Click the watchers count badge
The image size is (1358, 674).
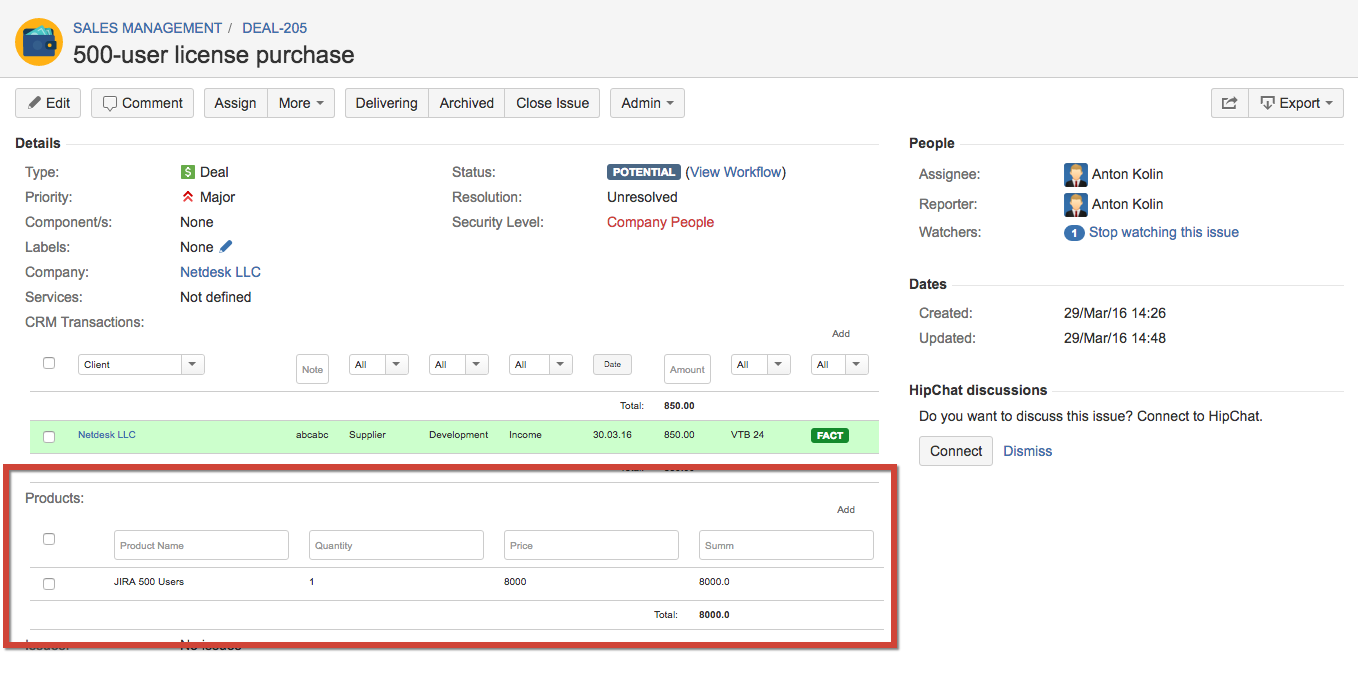click(1073, 233)
